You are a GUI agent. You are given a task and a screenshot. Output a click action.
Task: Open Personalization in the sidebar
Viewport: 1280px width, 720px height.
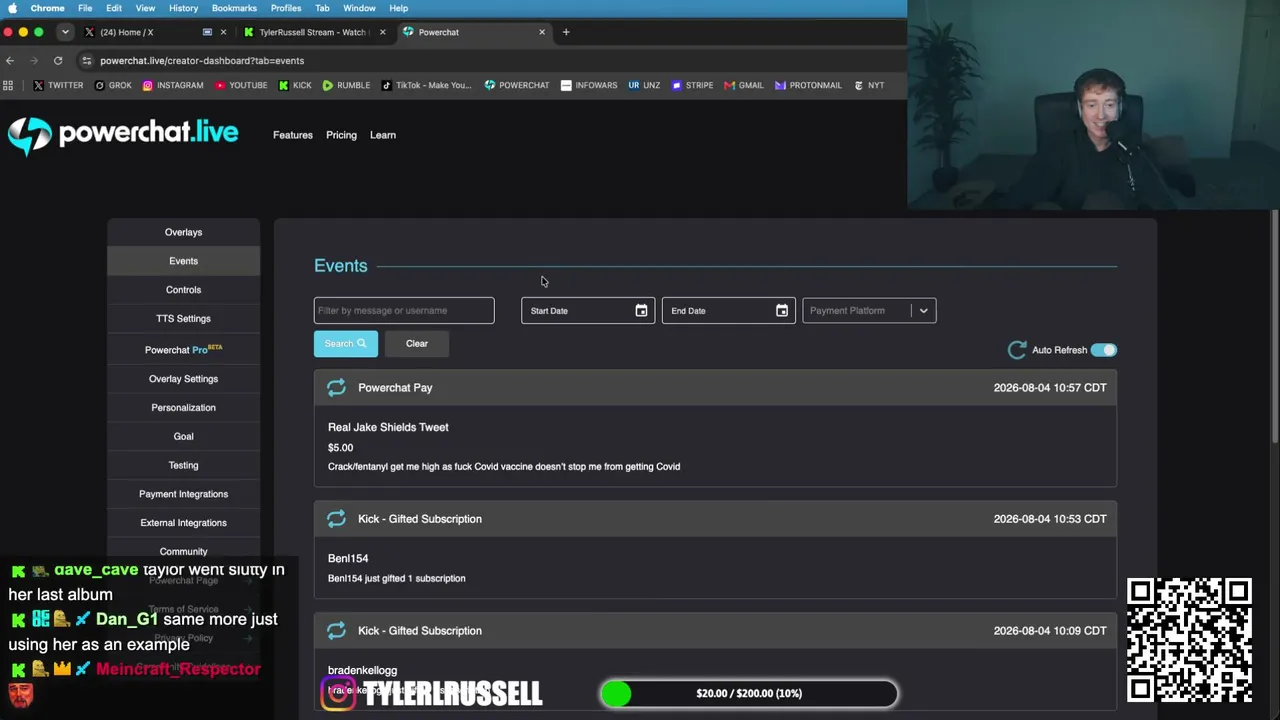tap(183, 408)
